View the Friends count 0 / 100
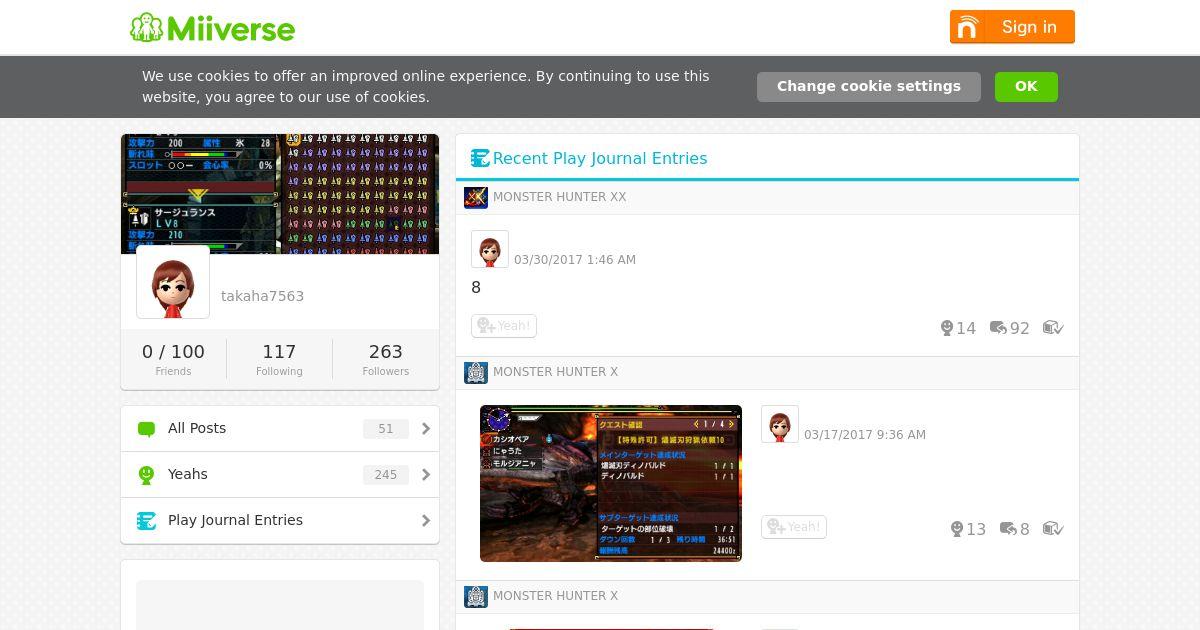Image resolution: width=1200 pixels, height=630 pixels. (x=173, y=359)
